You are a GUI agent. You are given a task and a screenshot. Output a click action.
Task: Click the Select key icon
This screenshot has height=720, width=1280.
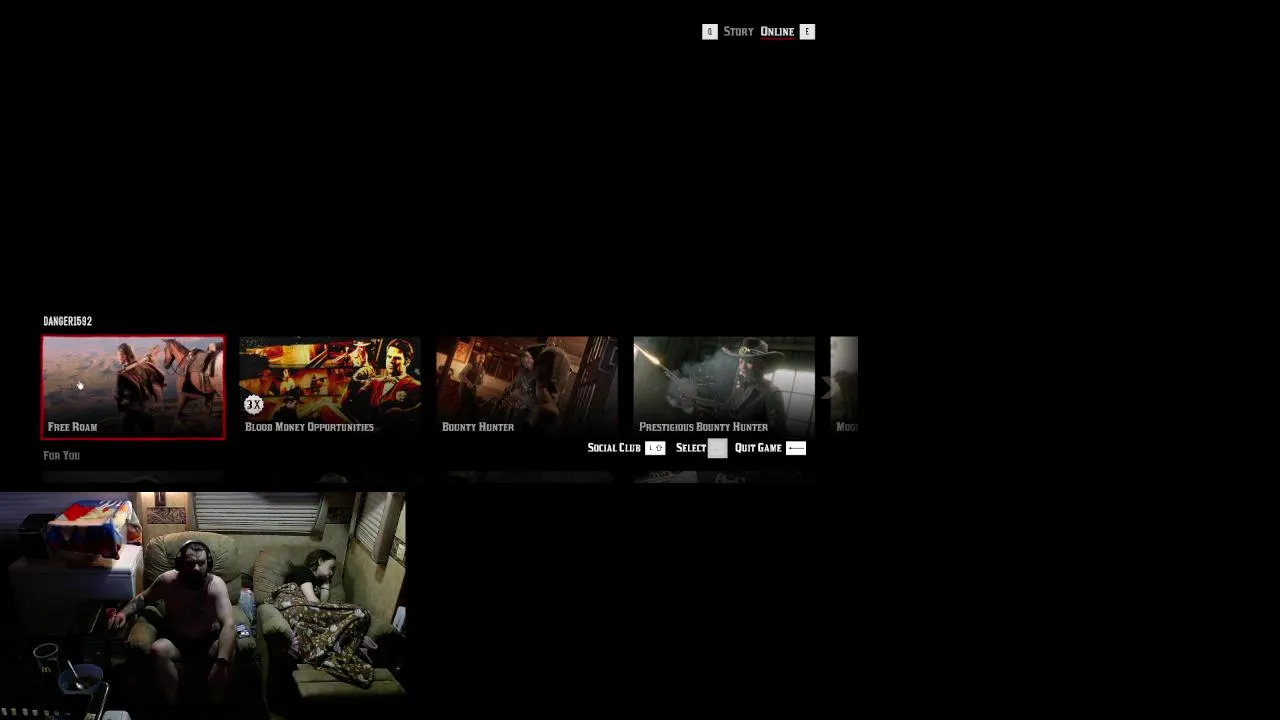click(718, 448)
